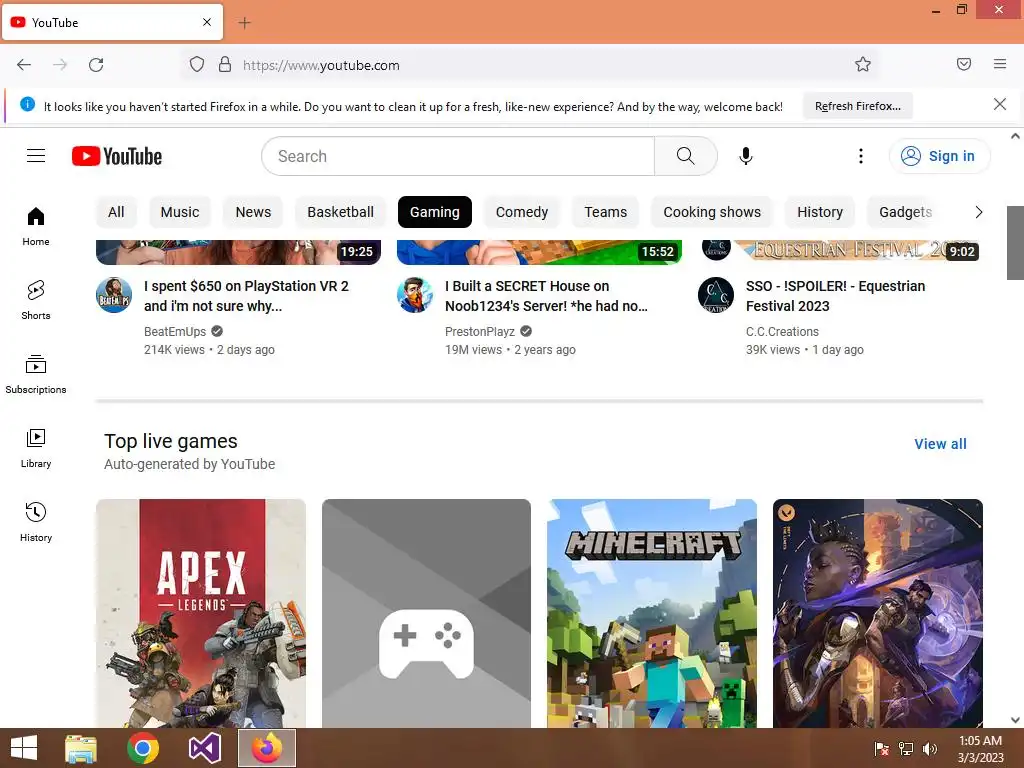
Task: Open the Save to Pocket icon
Action: click(x=964, y=64)
